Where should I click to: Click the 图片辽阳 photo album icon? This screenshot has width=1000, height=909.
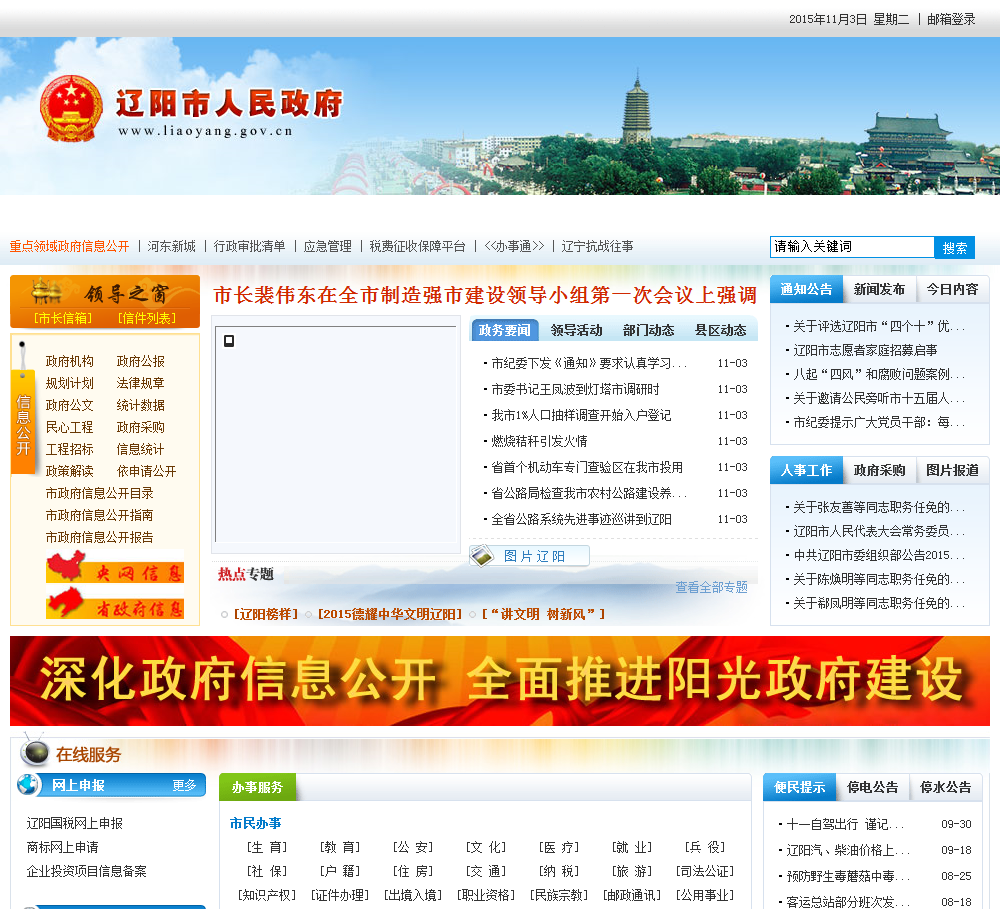(482, 556)
